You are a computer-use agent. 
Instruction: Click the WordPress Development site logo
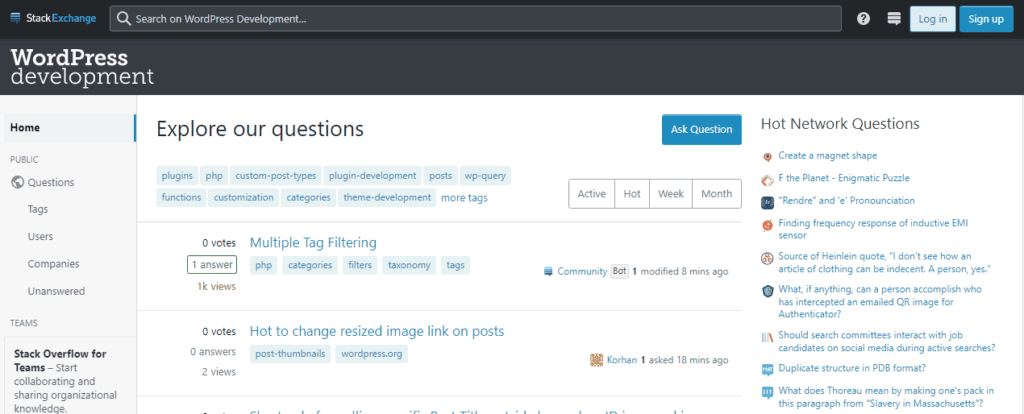pos(82,66)
